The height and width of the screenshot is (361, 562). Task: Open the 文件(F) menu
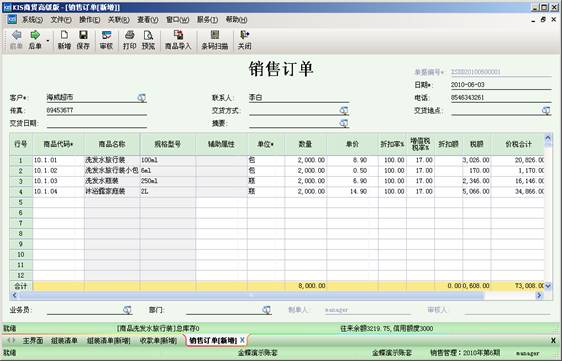tap(61, 20)
